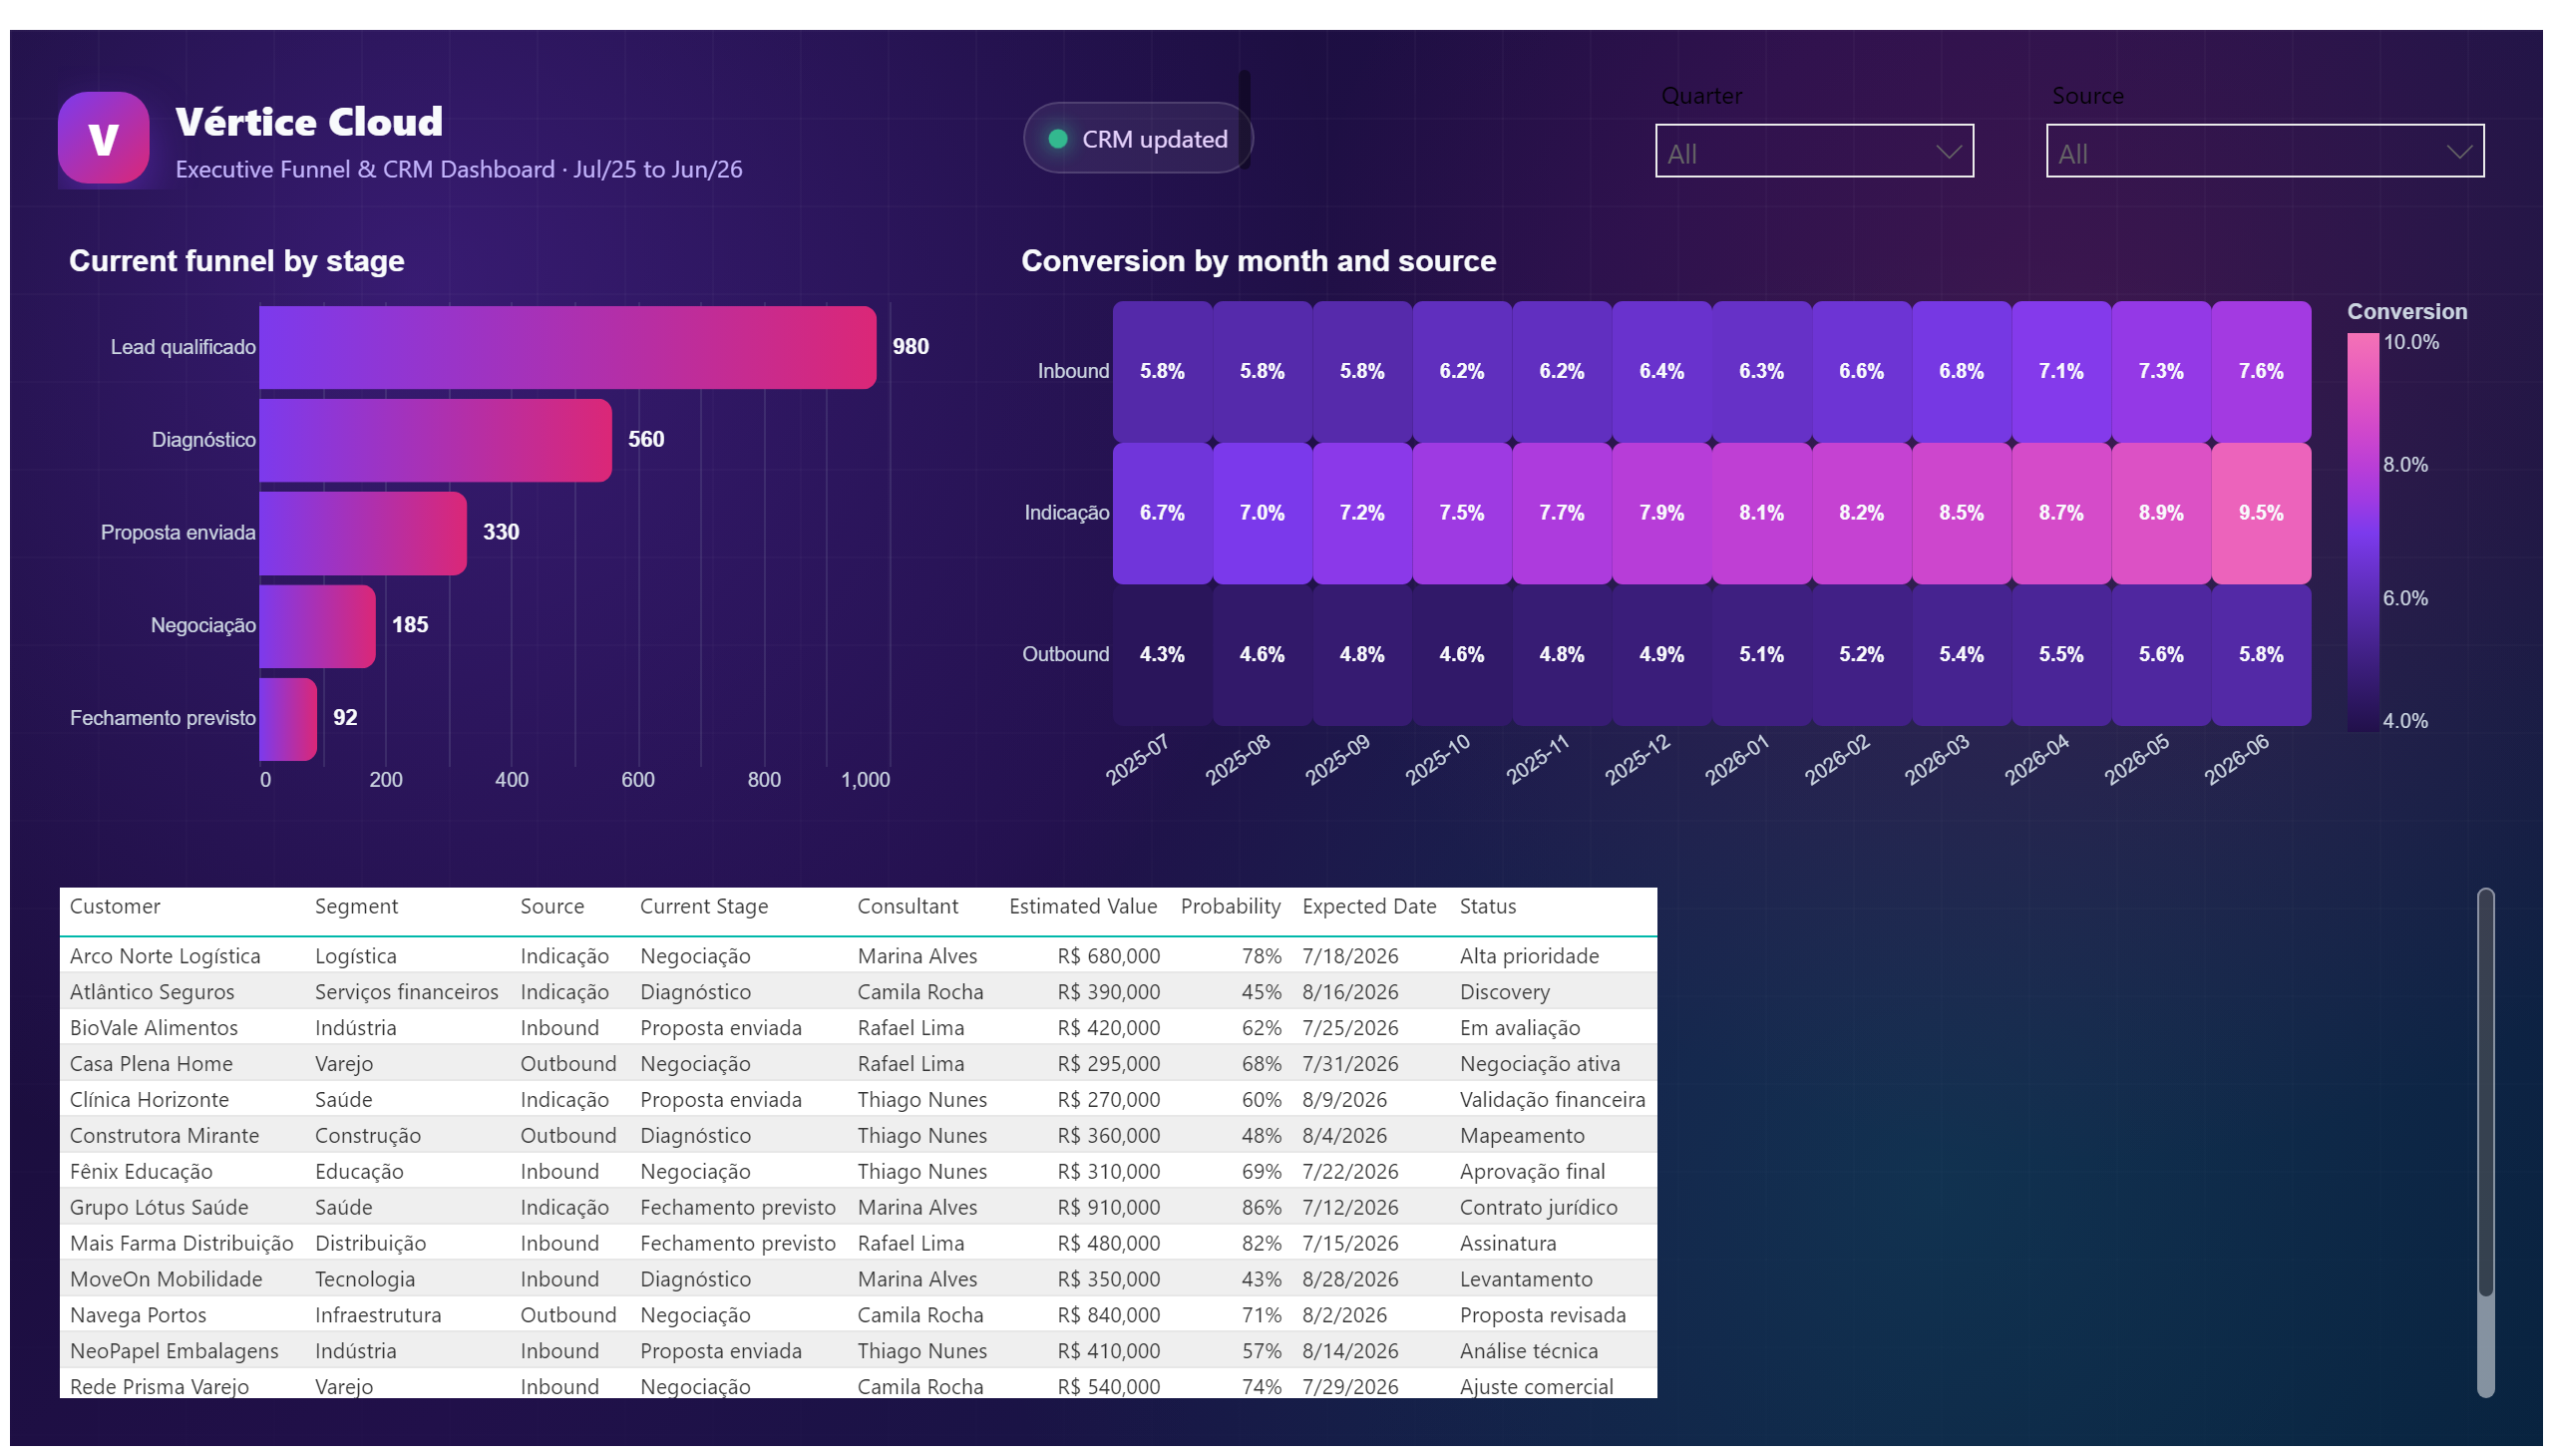Click the Validação financeira status cell
Viewport: 2553px width, 1456px height.
tap(1552, 1100)
